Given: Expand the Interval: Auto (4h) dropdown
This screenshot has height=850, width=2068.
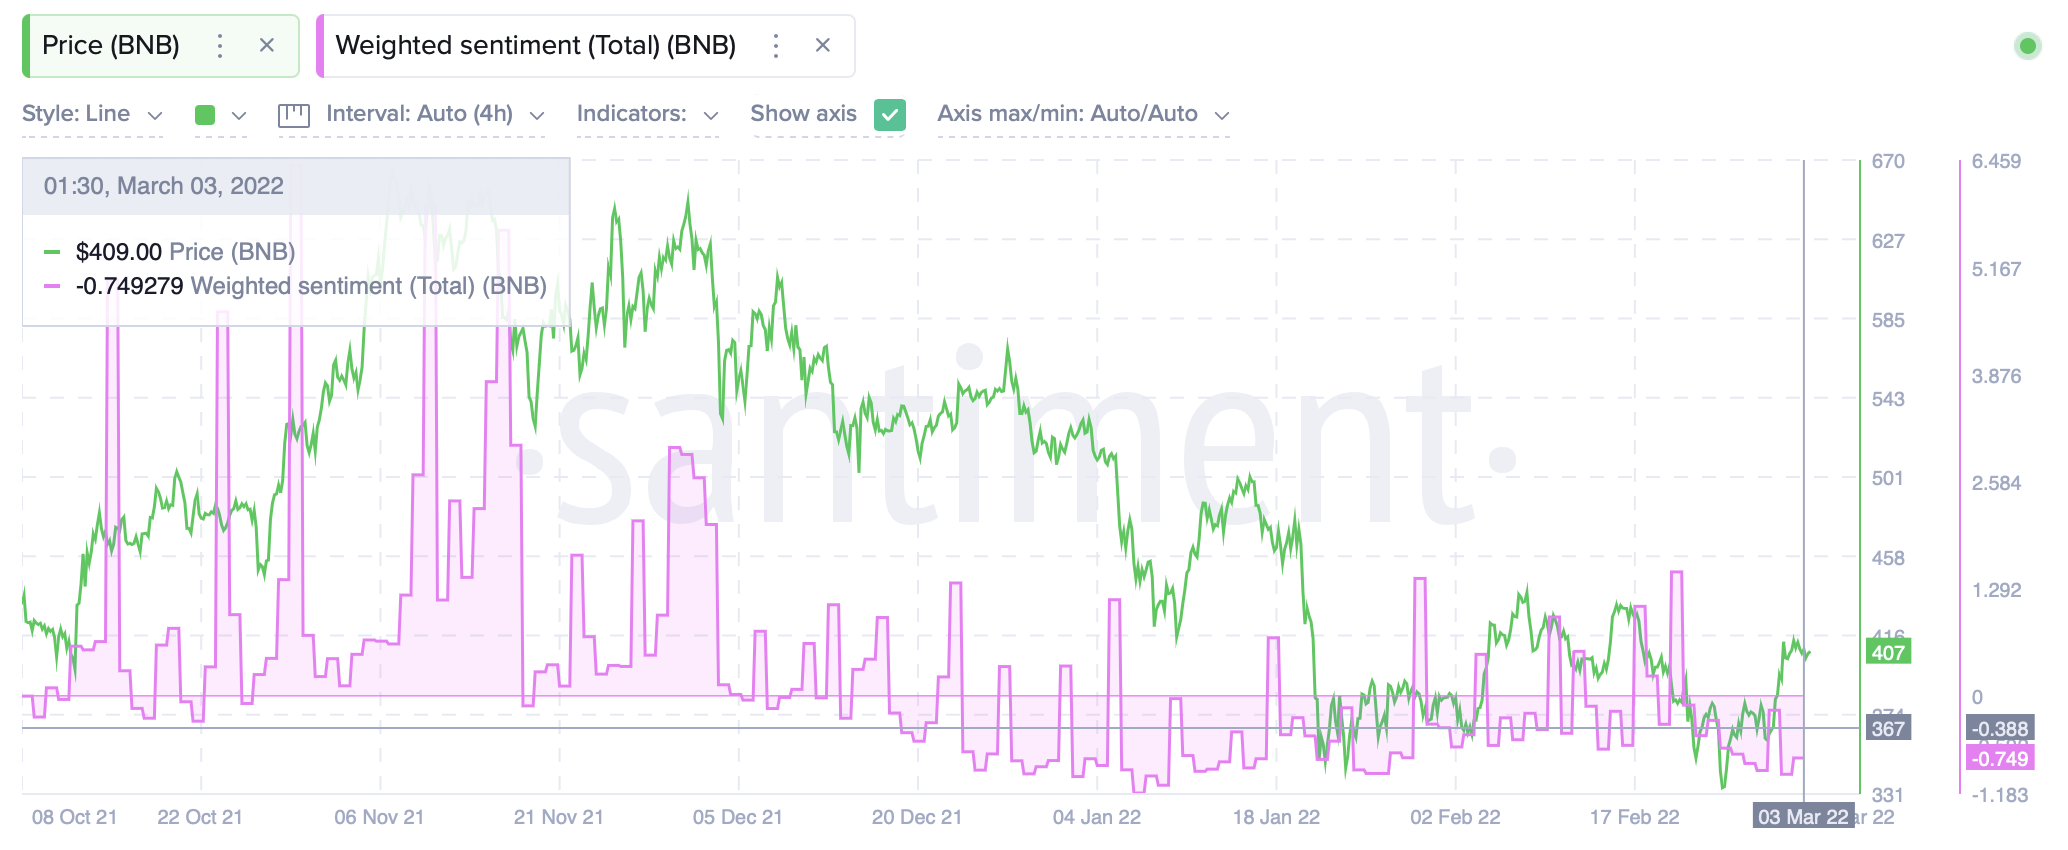Looking at the screenshot, I should pos(432,114).
